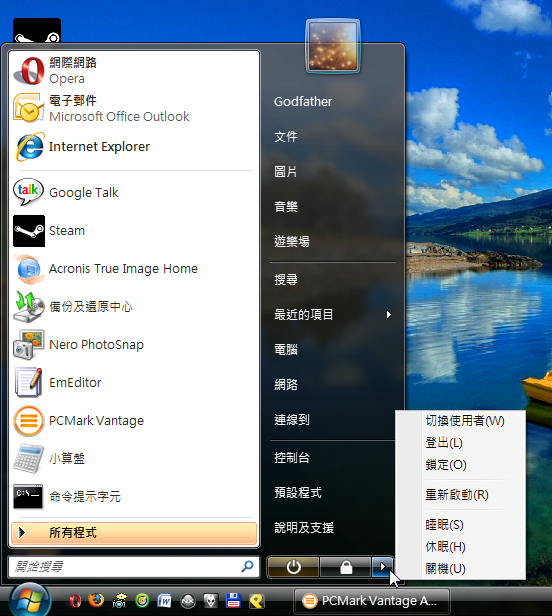Open 電腦 (Computer)
552x616 pixels.
(286, 349)
